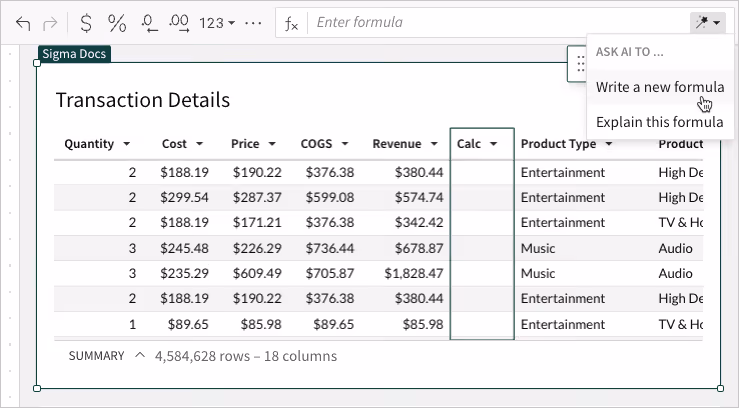This screenshot has height=408, width=739.
Task: Click into the Enter formula field
Action: (x=500, y=23)
